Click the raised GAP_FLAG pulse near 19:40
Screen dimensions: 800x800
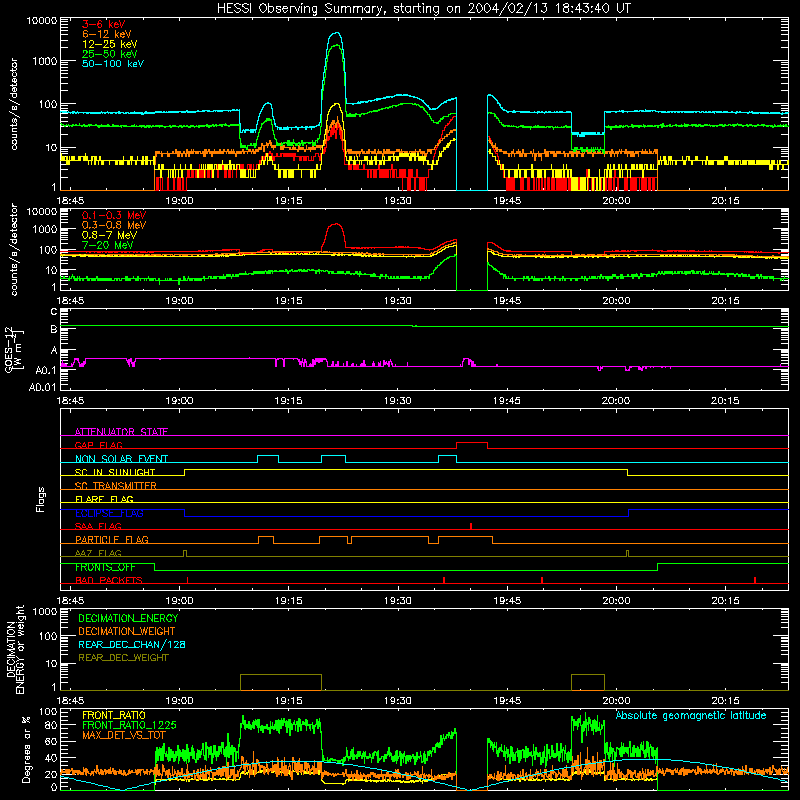(472, 443)
